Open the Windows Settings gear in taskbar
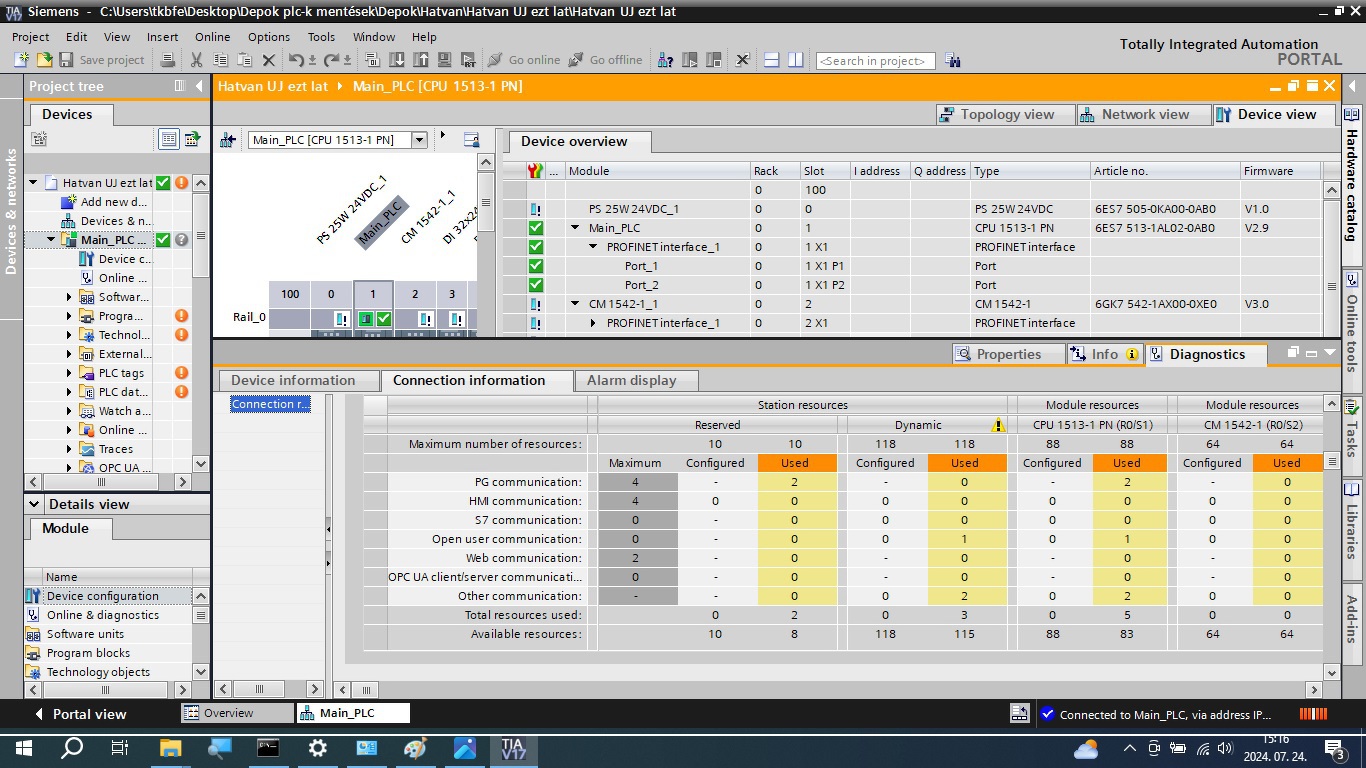Image resolution: width=1366 pixels, height=768 pixels. coord(317,747)
